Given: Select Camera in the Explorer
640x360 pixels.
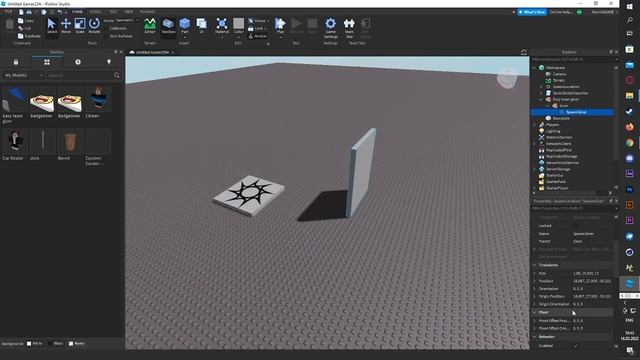Looking at the screenshot, I should pyautogui.click(x=559, y=74).
